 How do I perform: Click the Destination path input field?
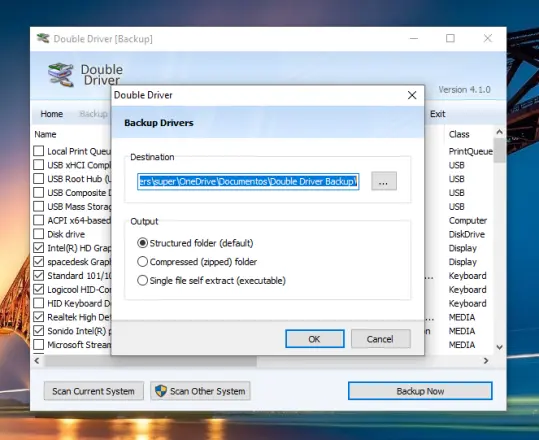[x=248, y=181]
